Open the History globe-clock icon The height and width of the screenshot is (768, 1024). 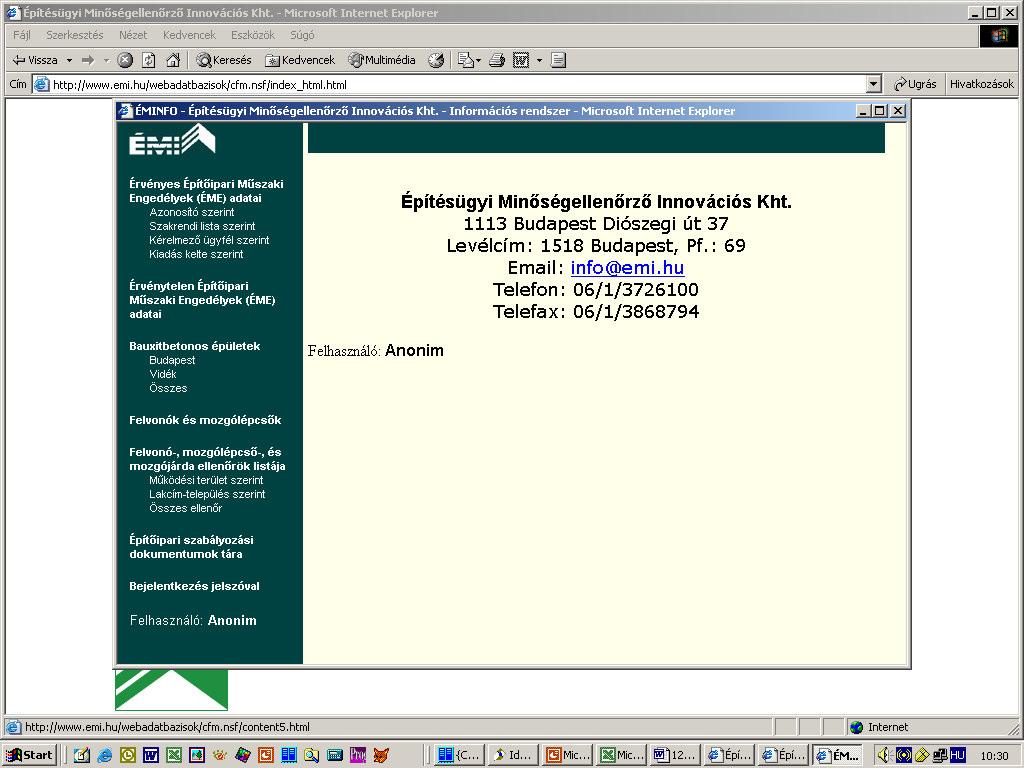click(x=436, y=60)
